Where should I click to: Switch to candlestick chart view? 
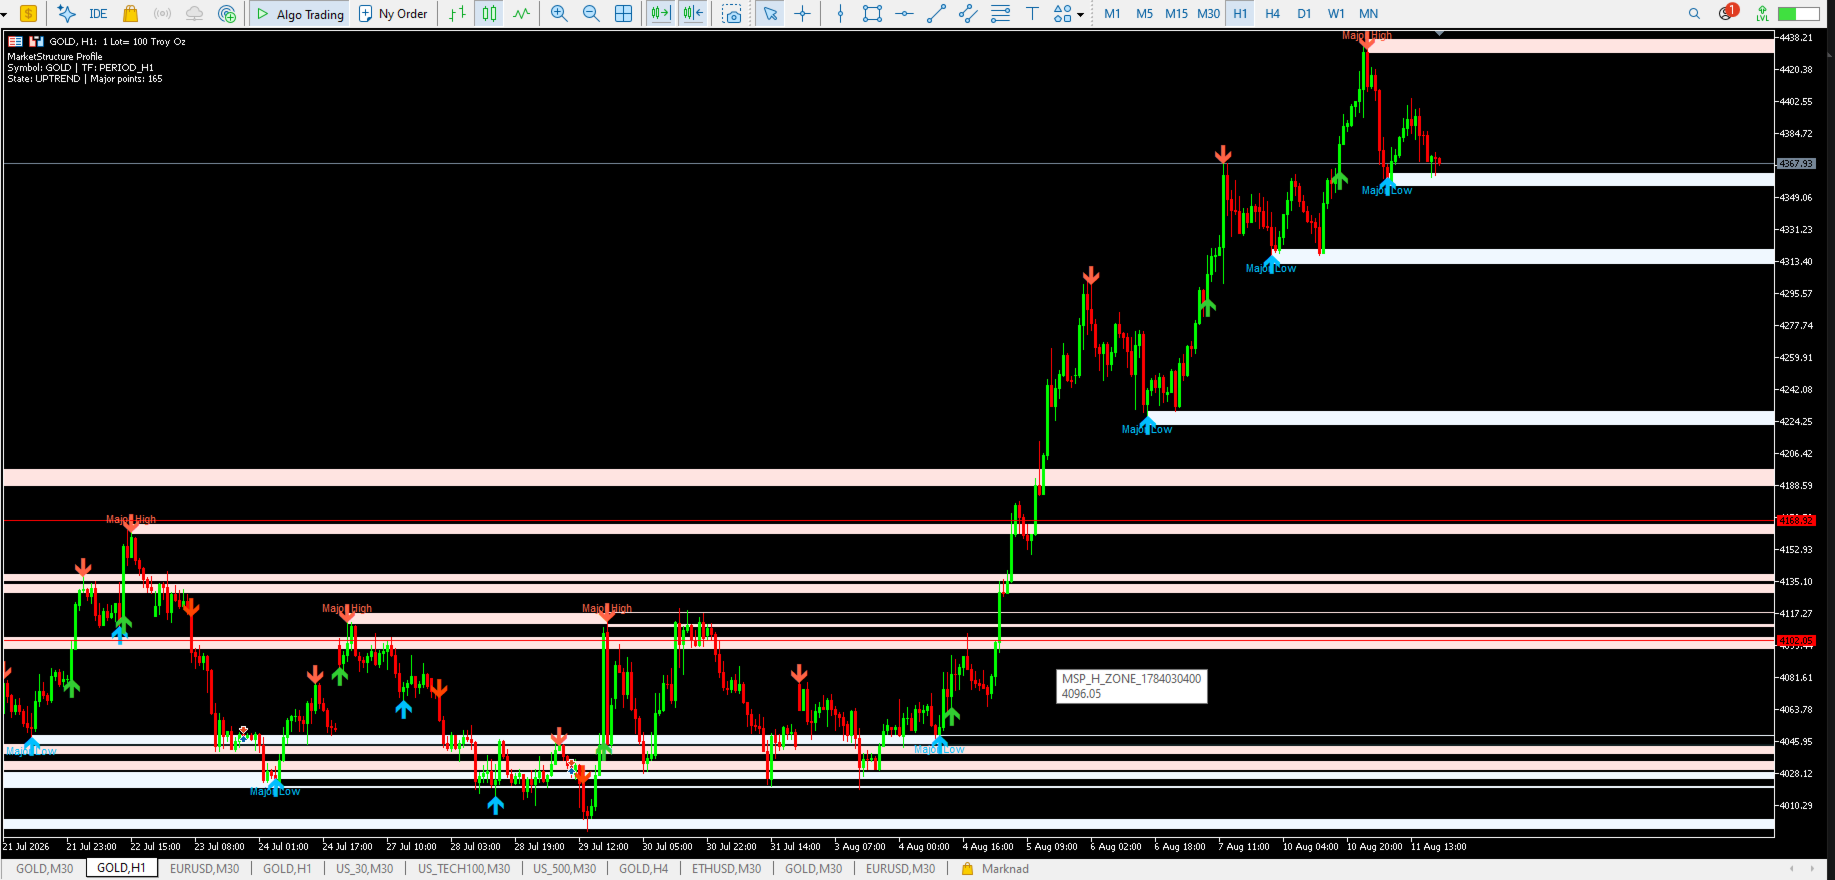click(x=489, y=14)
